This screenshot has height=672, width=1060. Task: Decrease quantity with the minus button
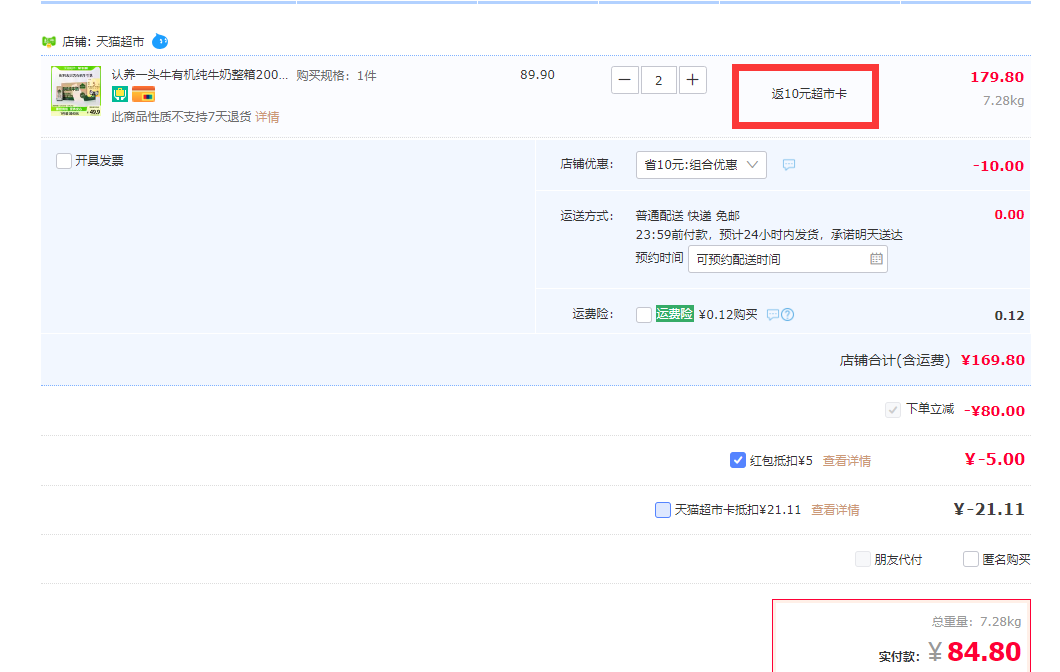click(x=625, y=80)
